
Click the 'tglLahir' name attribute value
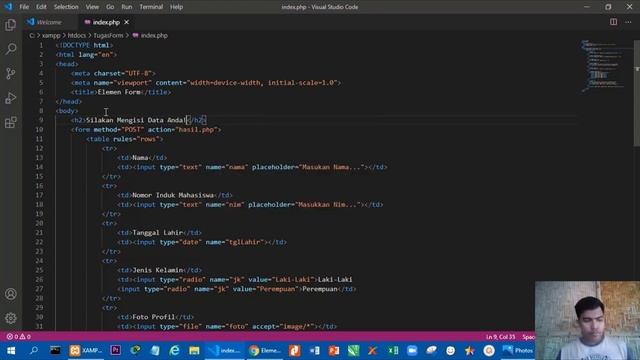[x=245, y=242]
